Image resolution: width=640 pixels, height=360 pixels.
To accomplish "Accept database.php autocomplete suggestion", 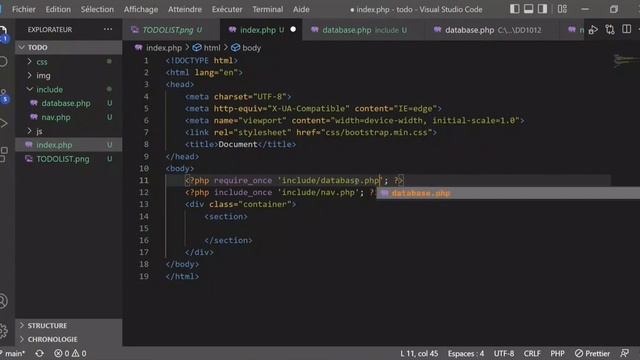I will point(508,193).
